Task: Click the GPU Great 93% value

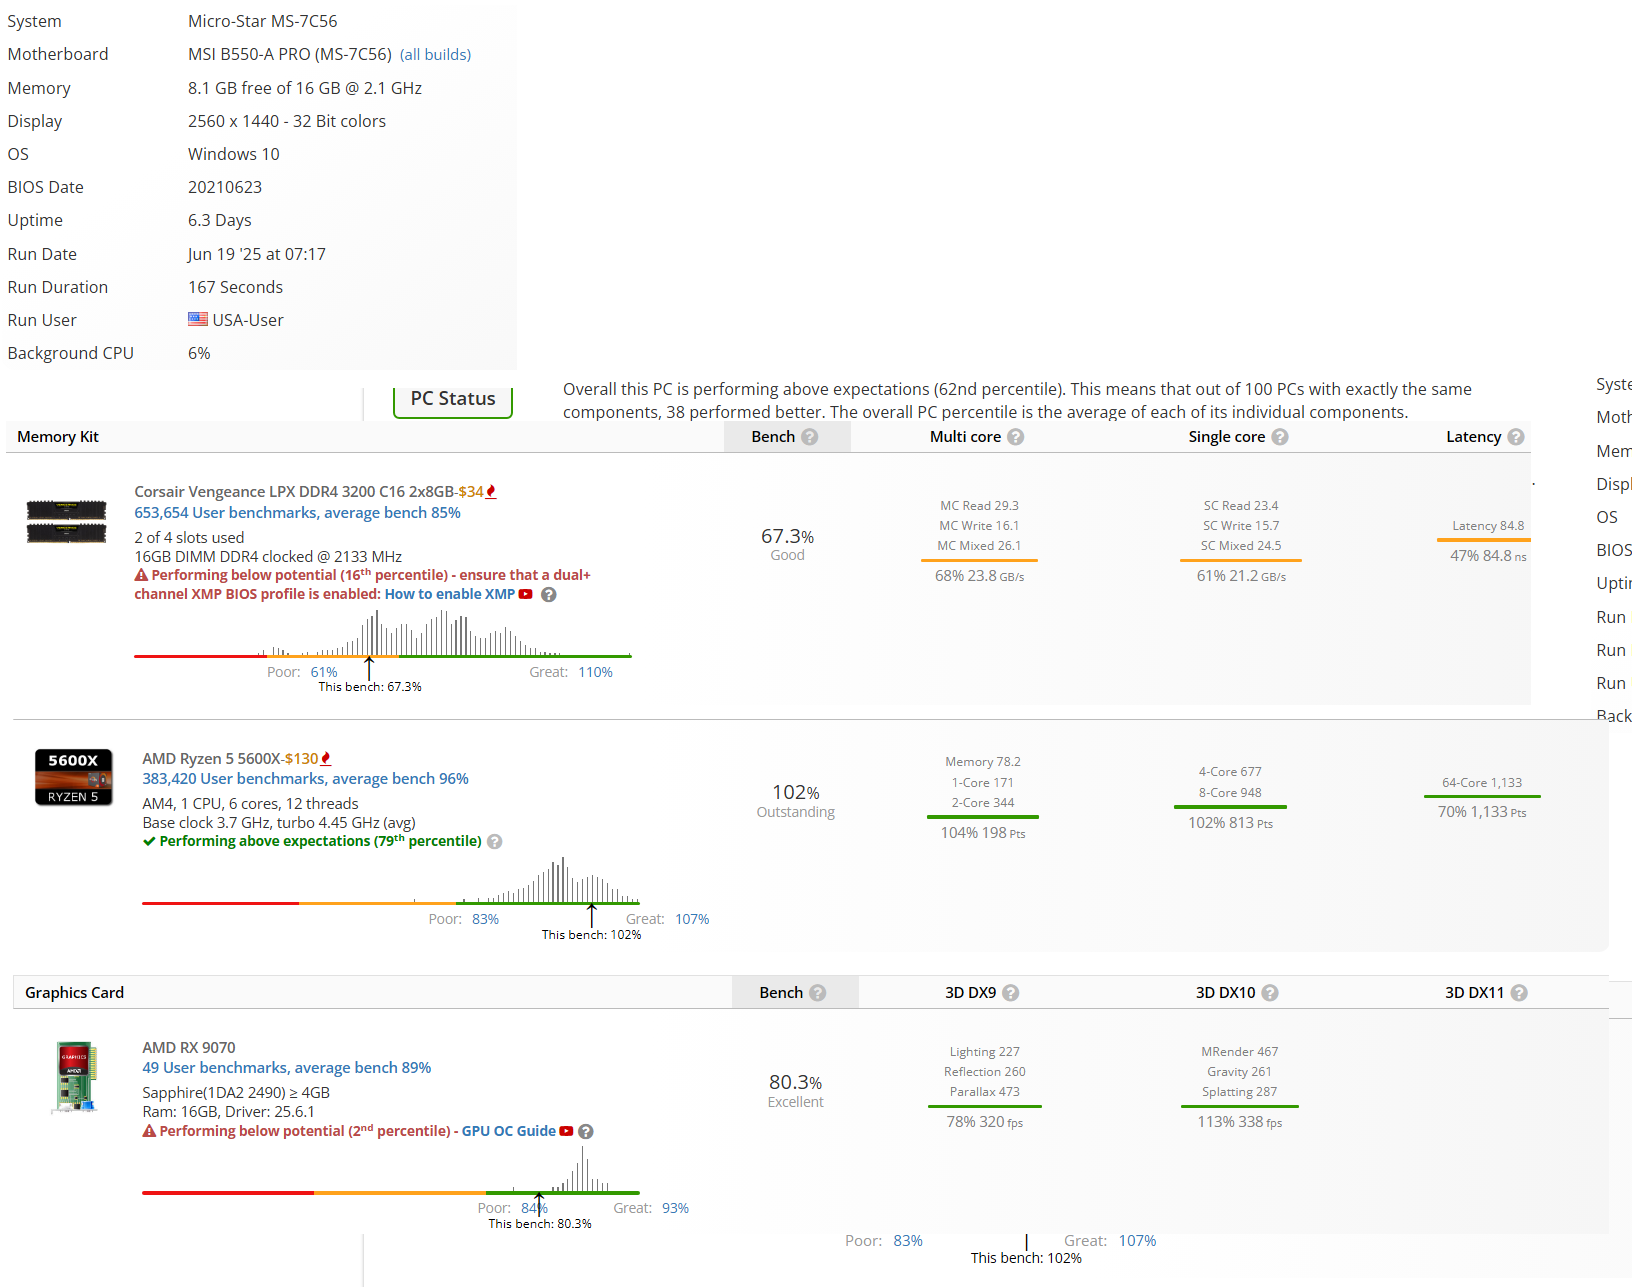Action: [x=675, y=1208]
